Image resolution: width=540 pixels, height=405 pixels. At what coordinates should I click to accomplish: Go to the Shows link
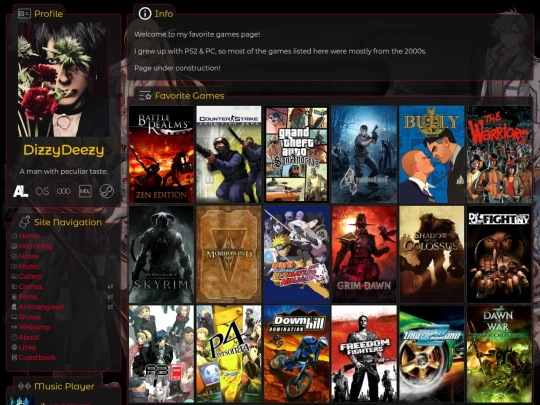coord(30,317)
